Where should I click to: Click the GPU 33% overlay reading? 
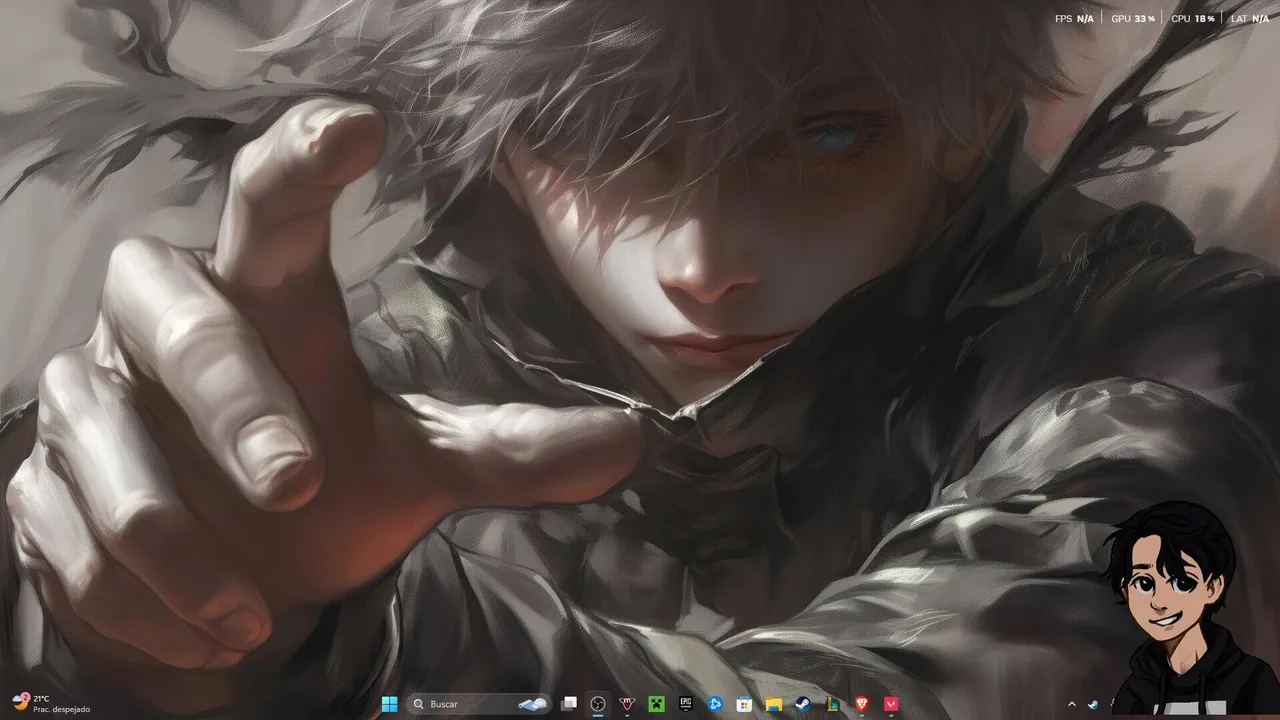pyautogui.click(x=1133, y=19)
